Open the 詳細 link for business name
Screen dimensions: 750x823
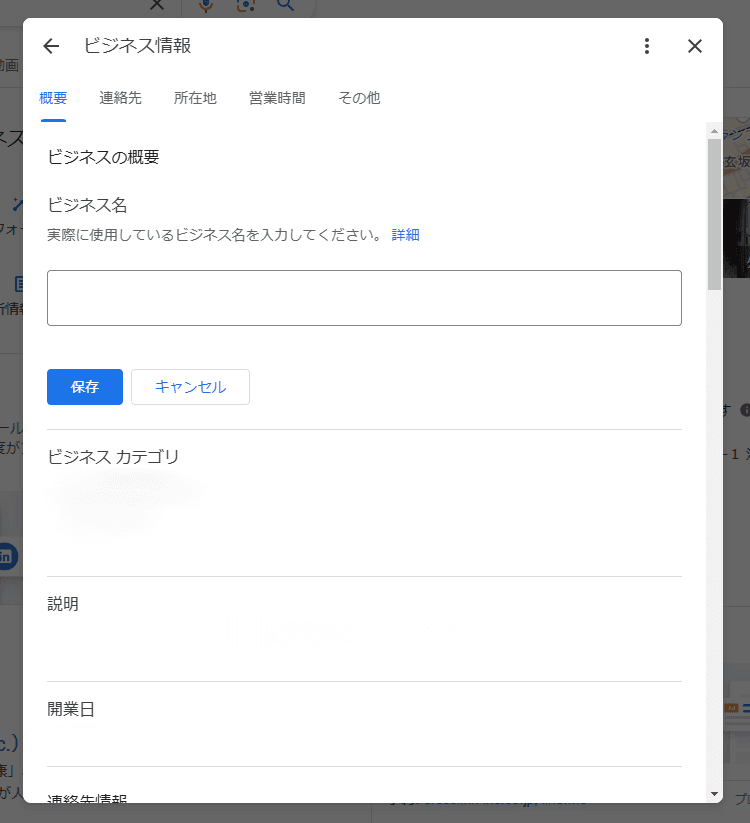tap(405, 235)
